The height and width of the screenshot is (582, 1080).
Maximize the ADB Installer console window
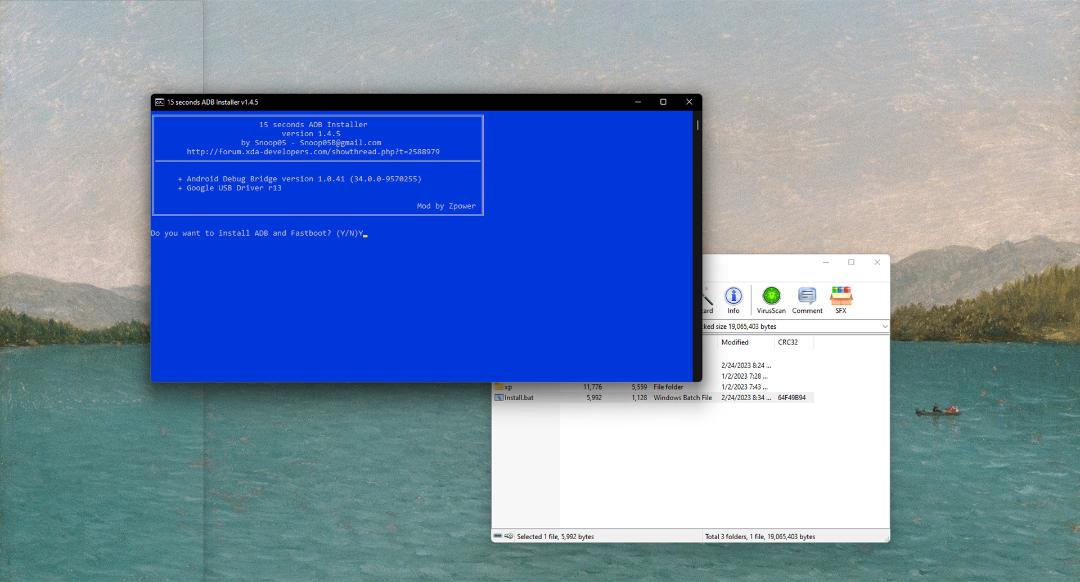663,102
